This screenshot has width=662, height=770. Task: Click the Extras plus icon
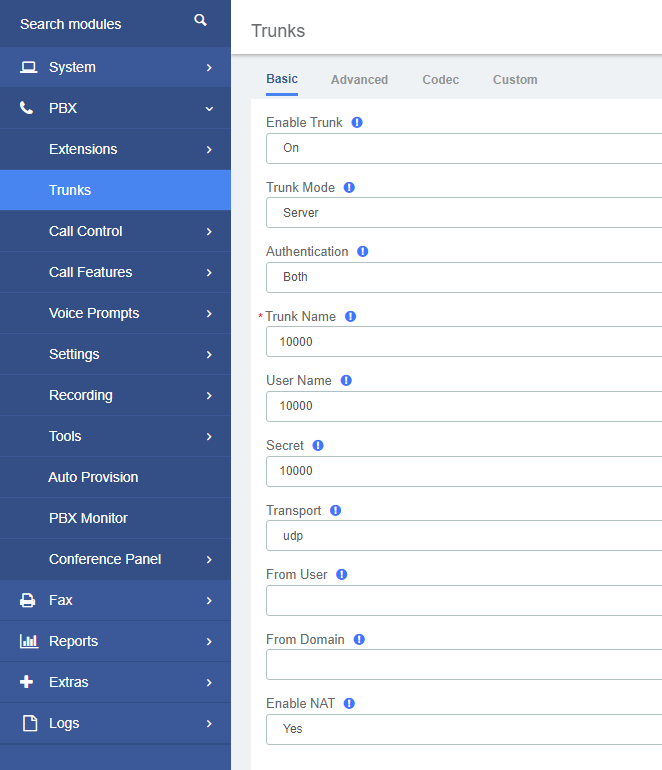(27, 682)
